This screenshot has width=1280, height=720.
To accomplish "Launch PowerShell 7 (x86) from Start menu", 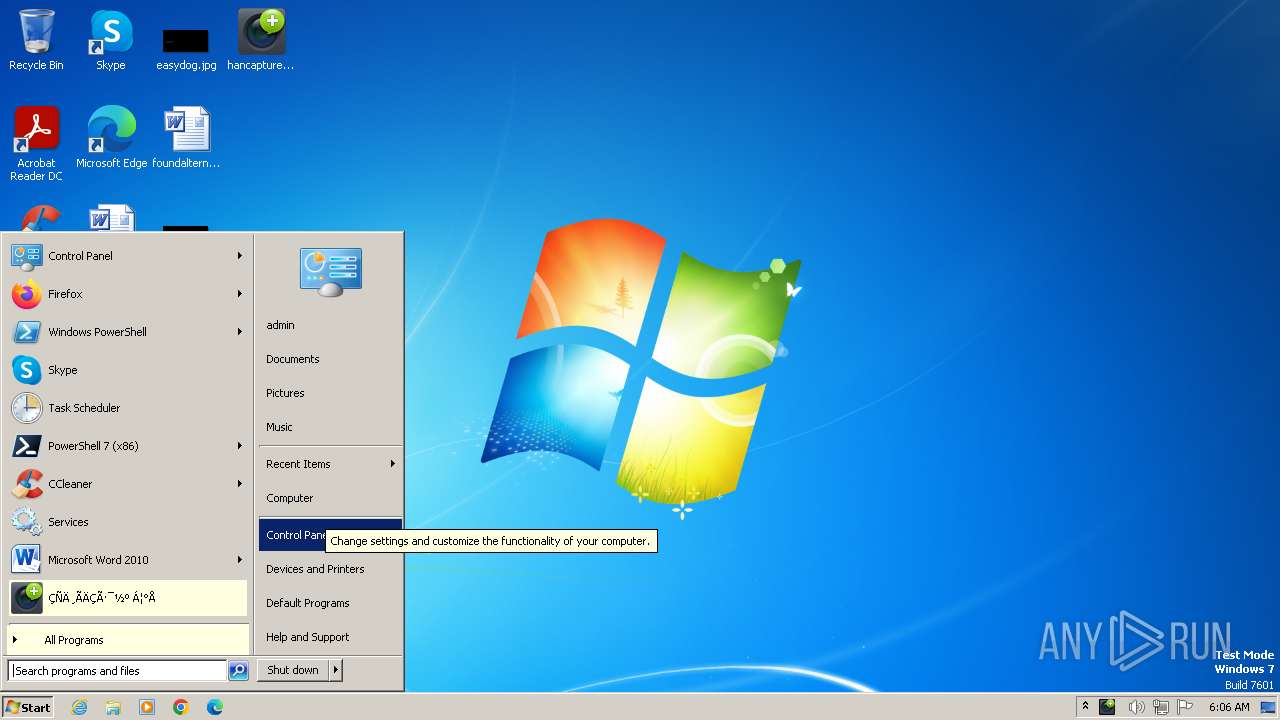I will (128, 446).
